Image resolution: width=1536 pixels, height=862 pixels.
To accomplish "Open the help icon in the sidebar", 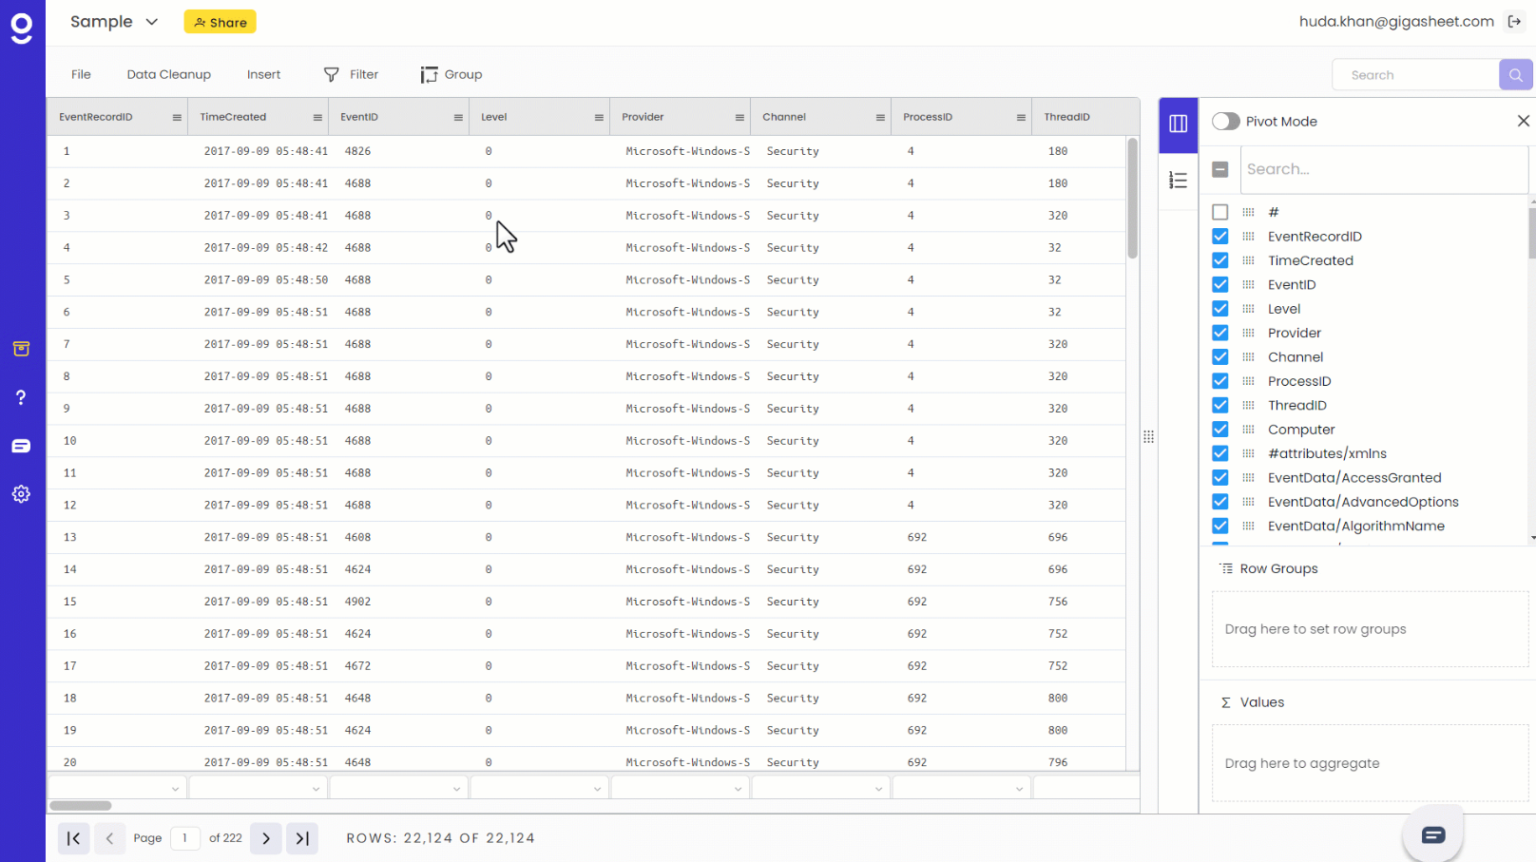I will click(x=21, y=397).
